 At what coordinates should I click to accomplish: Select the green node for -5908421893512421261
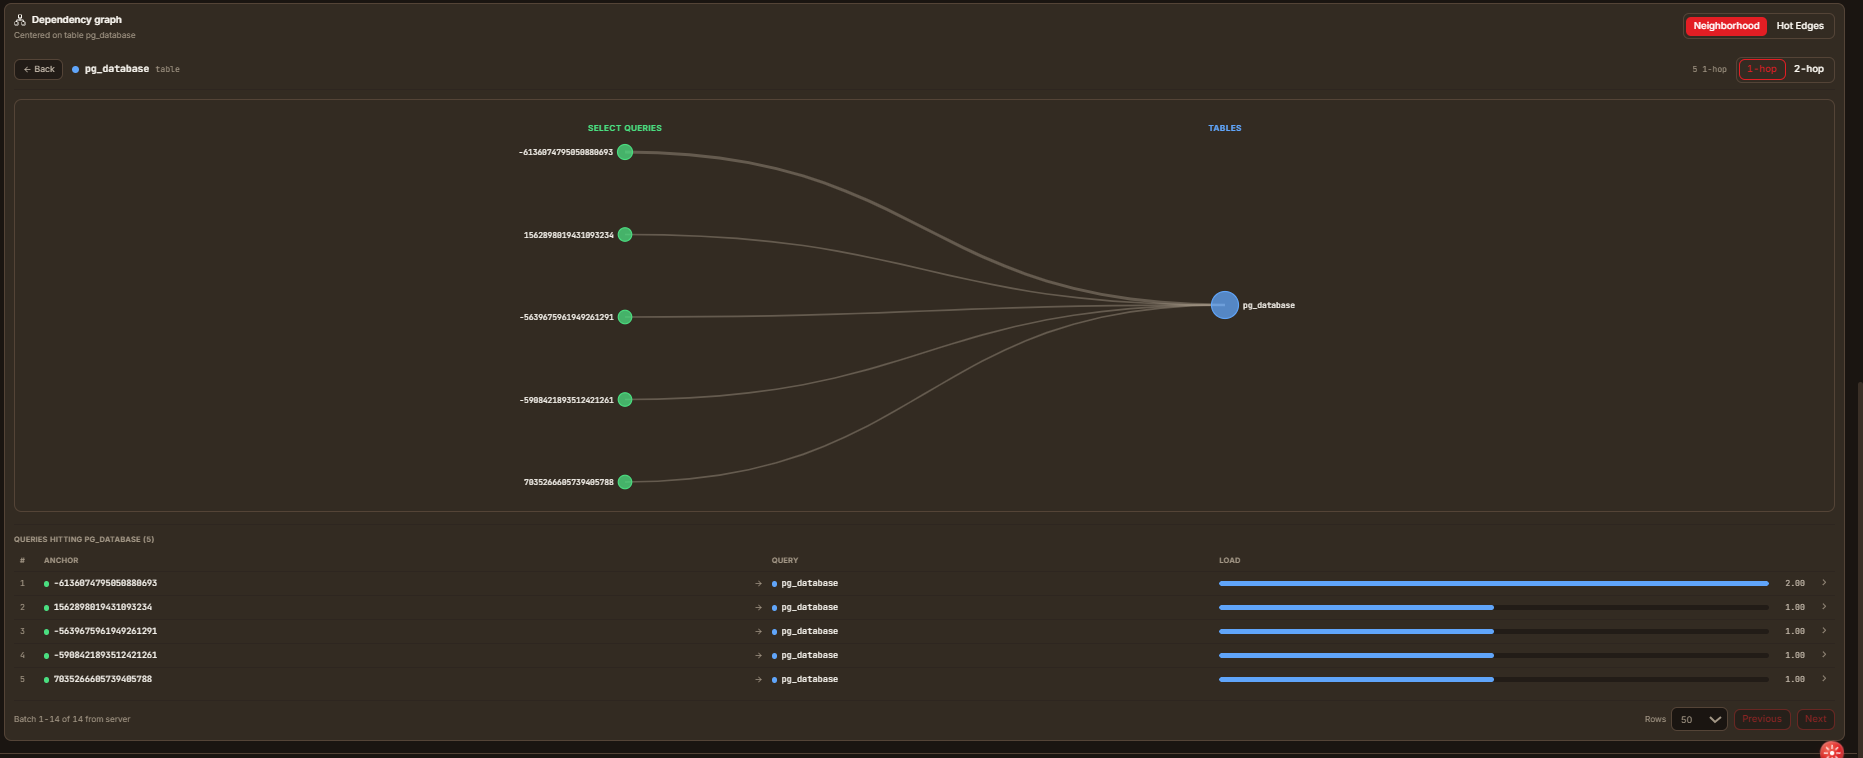(x=625, y=400)
